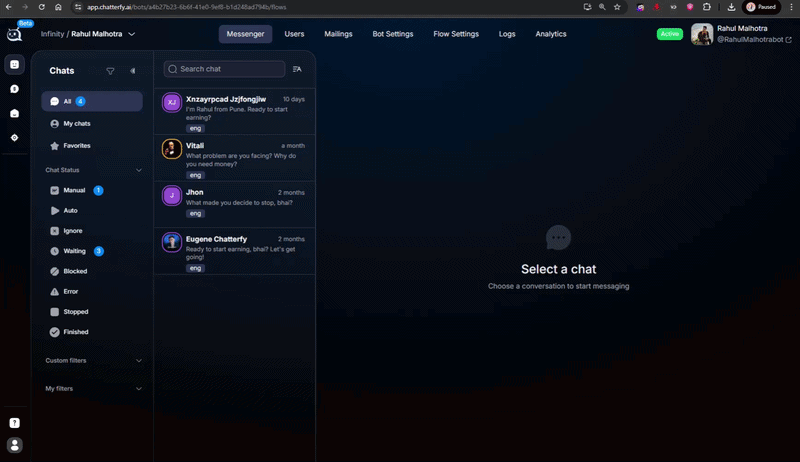Open the Eugene Chatterfy chat
The width and height of the screenshot is (800, 462).
point(235,251)
